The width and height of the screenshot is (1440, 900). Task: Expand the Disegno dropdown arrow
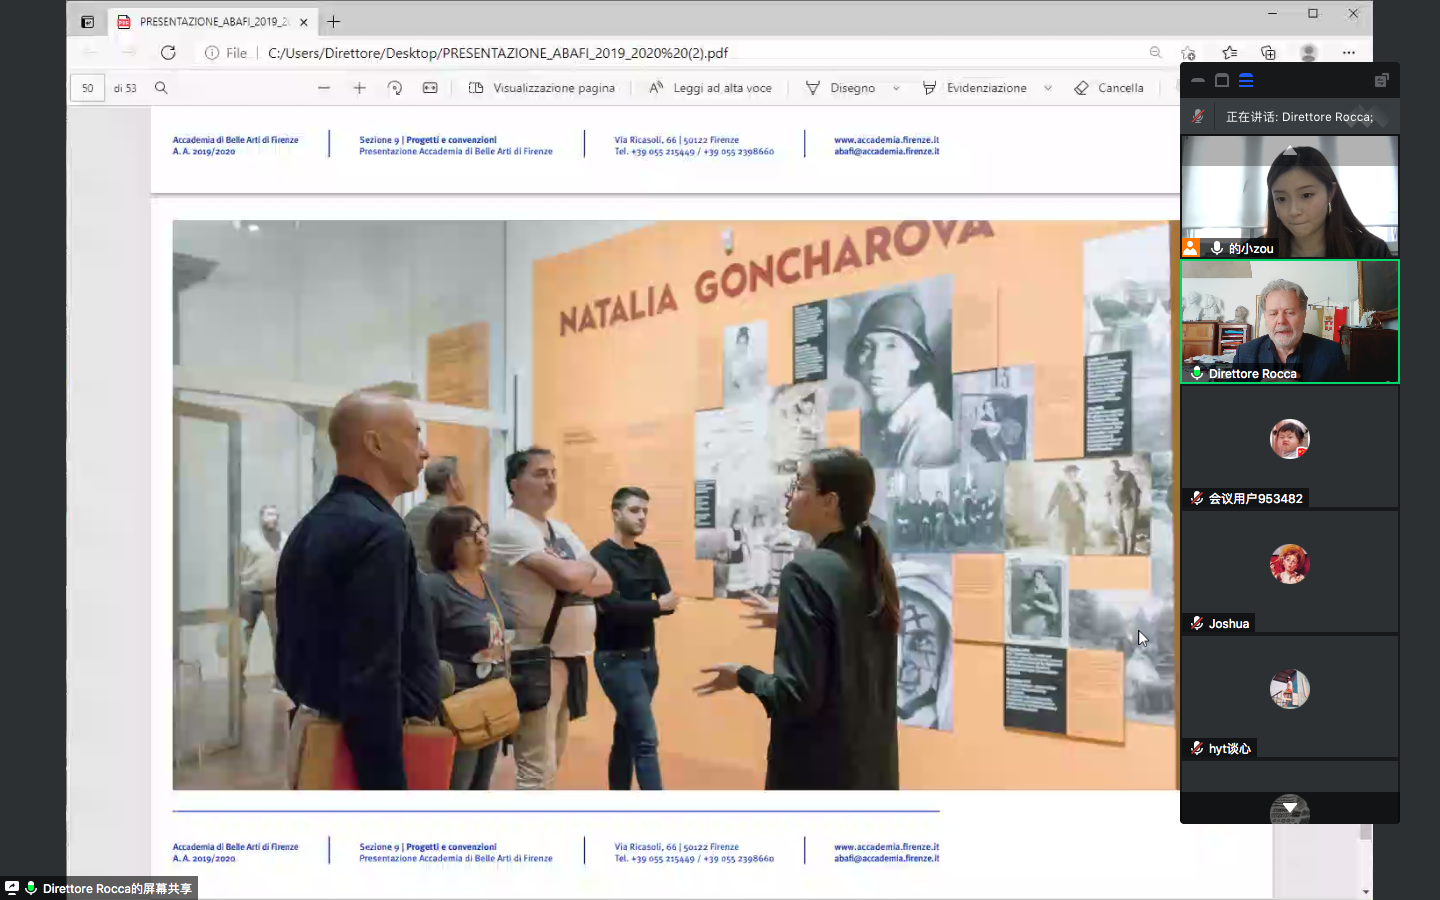(896, 88)
